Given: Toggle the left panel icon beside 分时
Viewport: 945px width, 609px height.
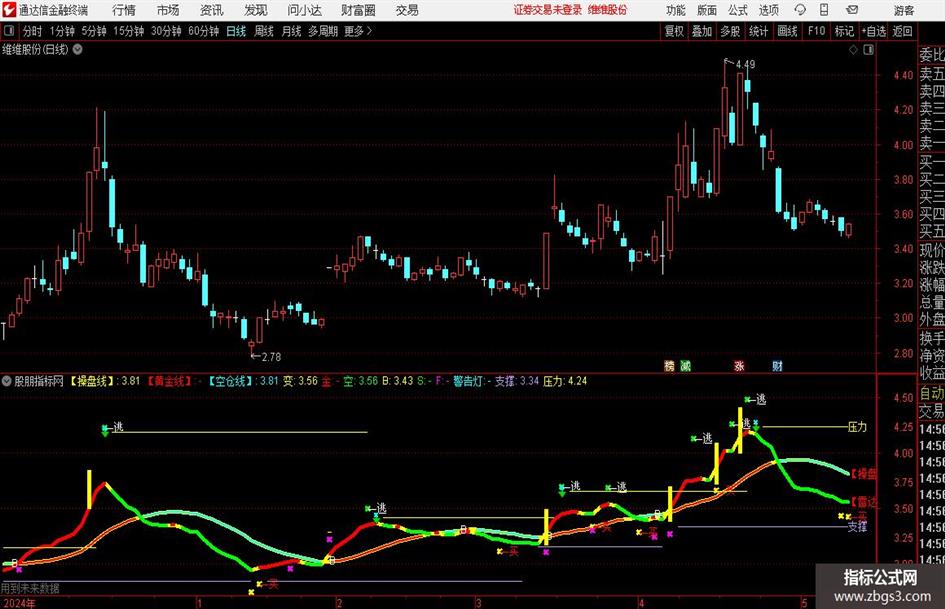Looking at the screenshot, I should (8, 31).
